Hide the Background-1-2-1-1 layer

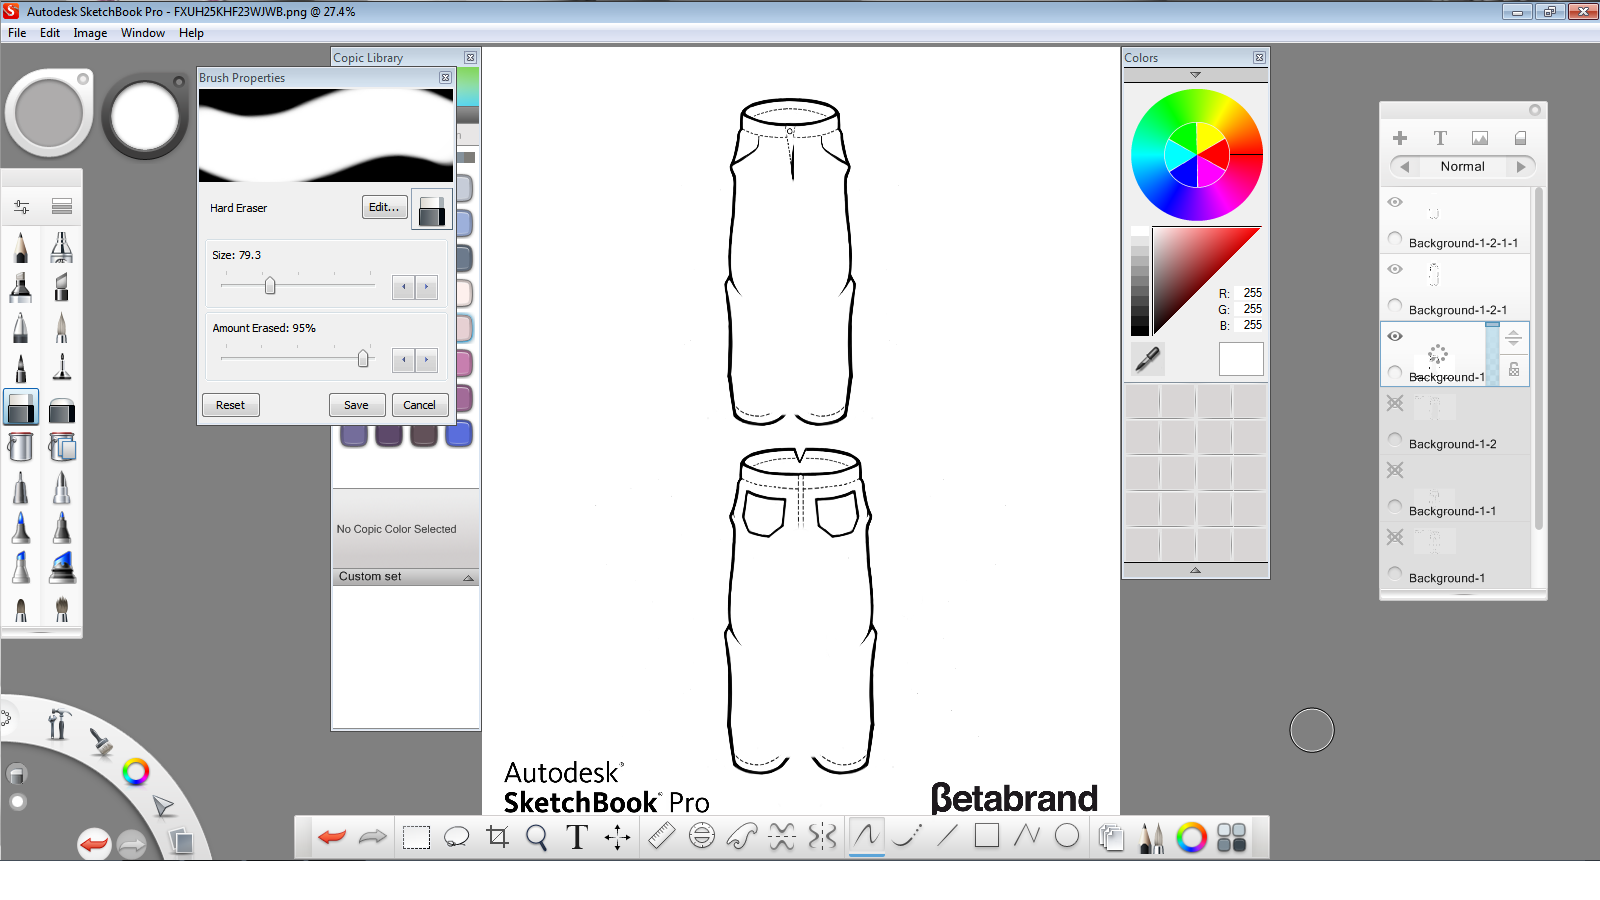[1395, 202]
